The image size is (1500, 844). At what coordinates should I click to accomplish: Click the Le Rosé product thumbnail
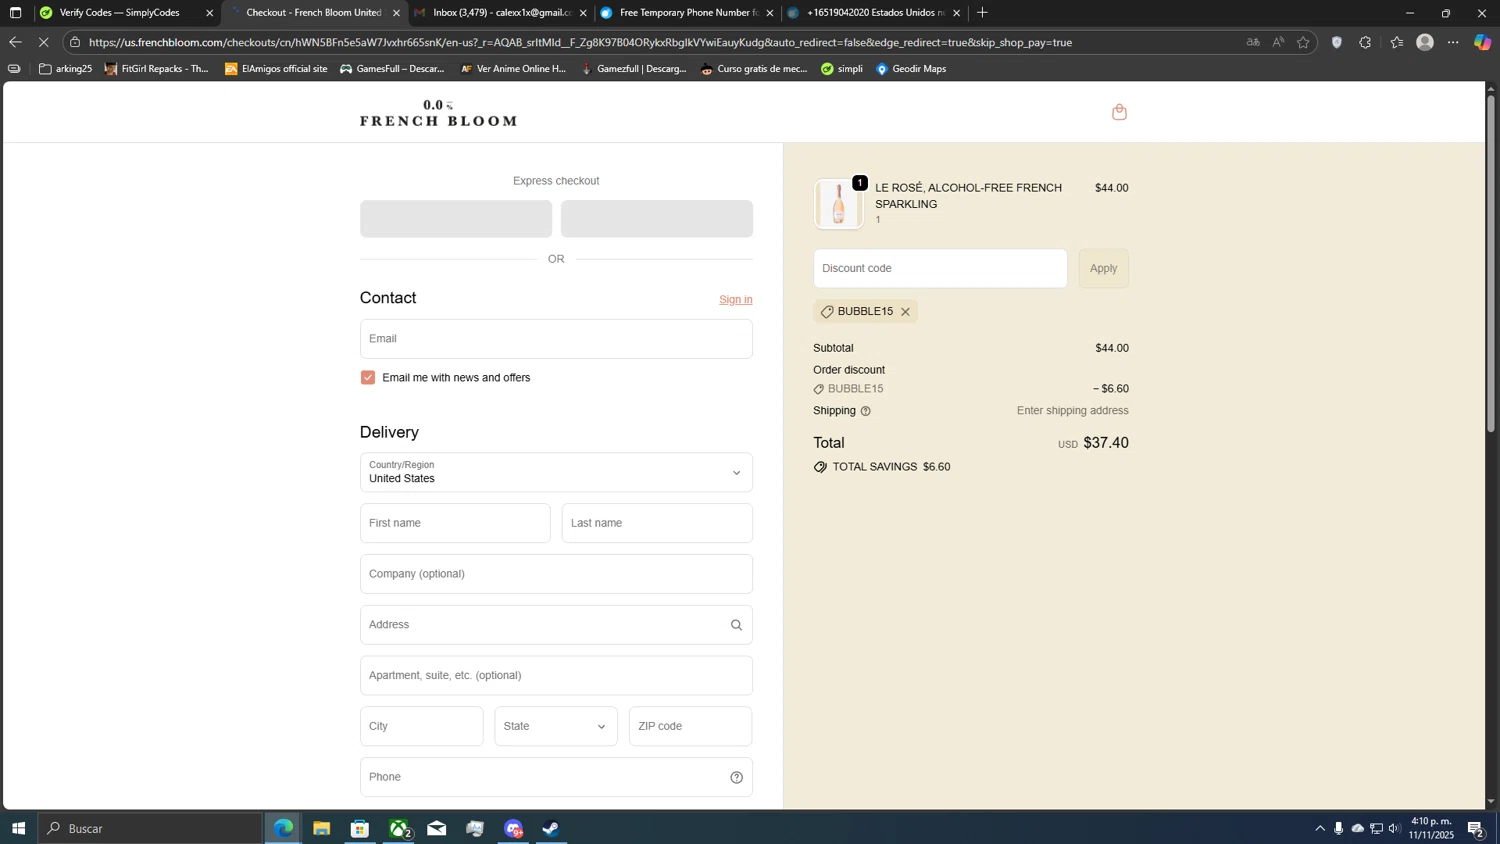(838, 204)
